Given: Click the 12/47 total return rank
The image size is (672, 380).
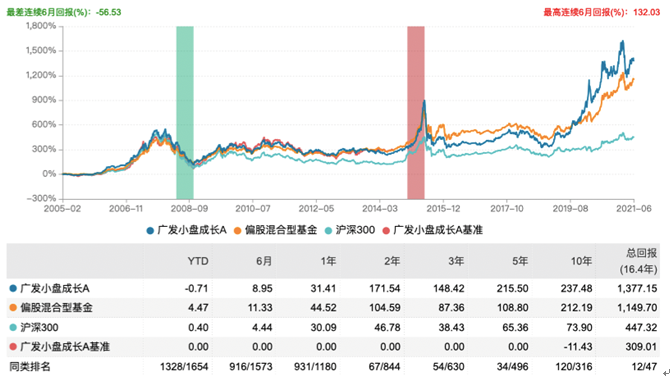Looking at the screenshot, I should click(x=644, y=367).
